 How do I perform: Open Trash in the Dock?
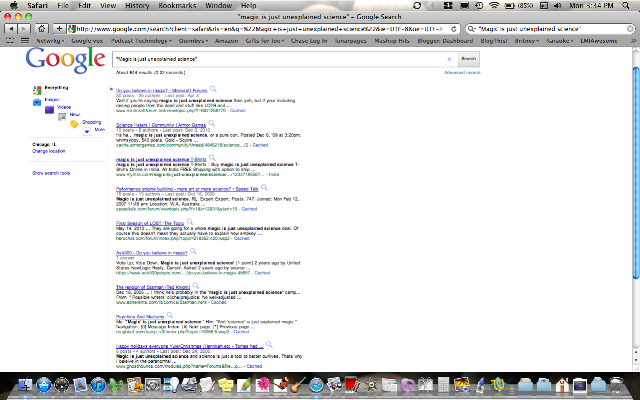[x=616, y=385]
